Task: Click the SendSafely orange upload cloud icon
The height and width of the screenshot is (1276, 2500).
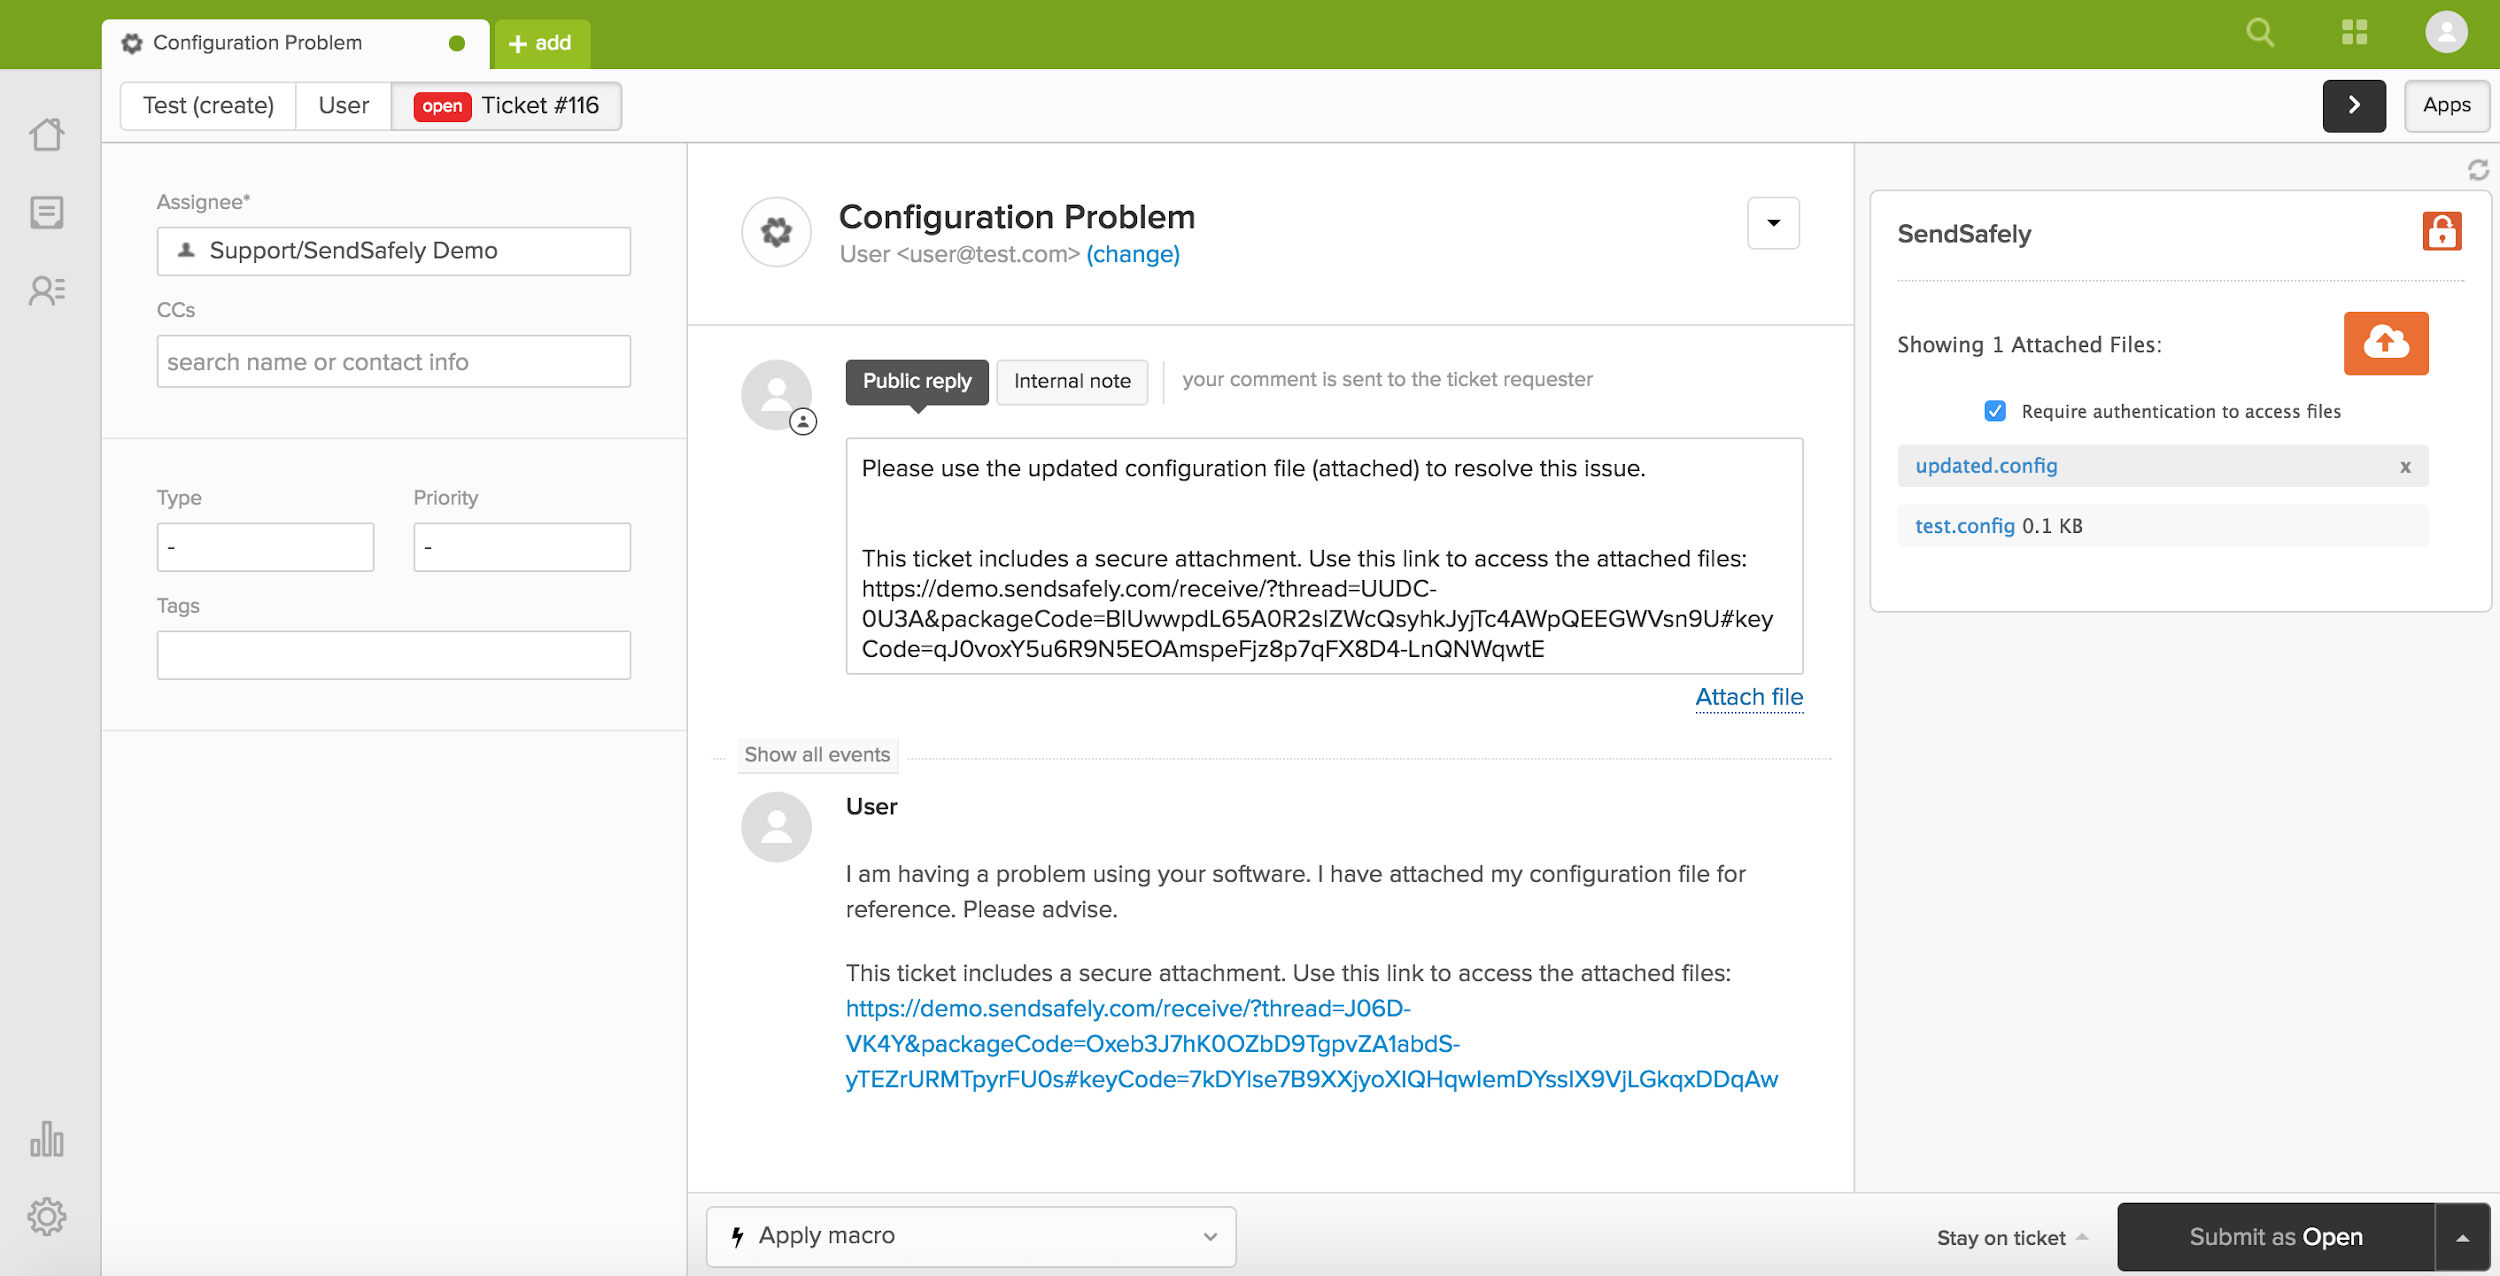Action: [x=2385, y=343]
